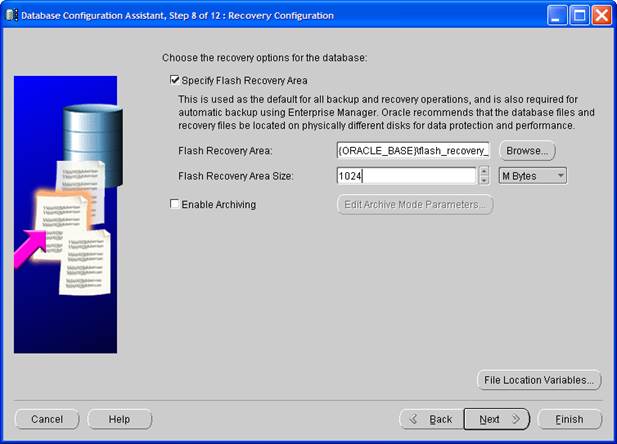Browse for Flash Recovery Area location
The image size is (617, 444).
[x=527, y=151]
